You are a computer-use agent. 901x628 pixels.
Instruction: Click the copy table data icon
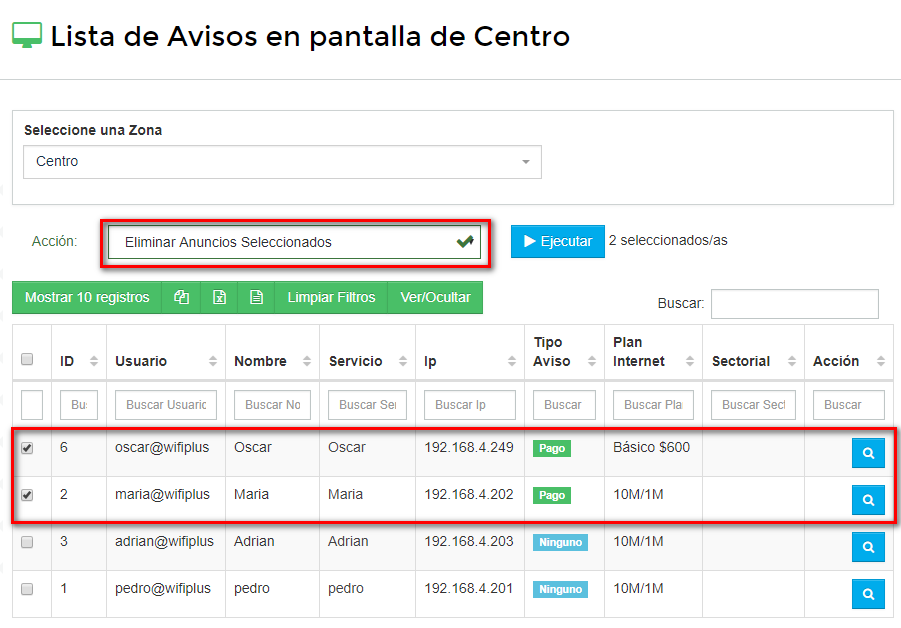tap(181, 298)
